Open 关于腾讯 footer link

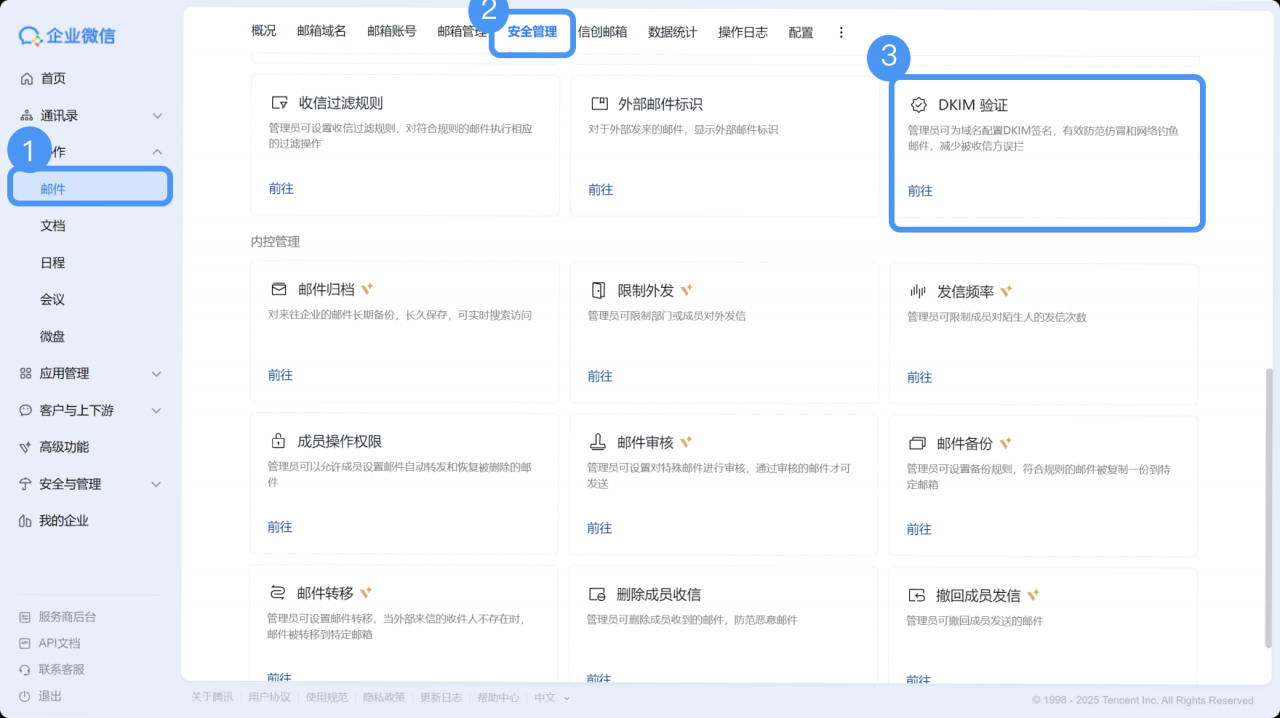212,698
